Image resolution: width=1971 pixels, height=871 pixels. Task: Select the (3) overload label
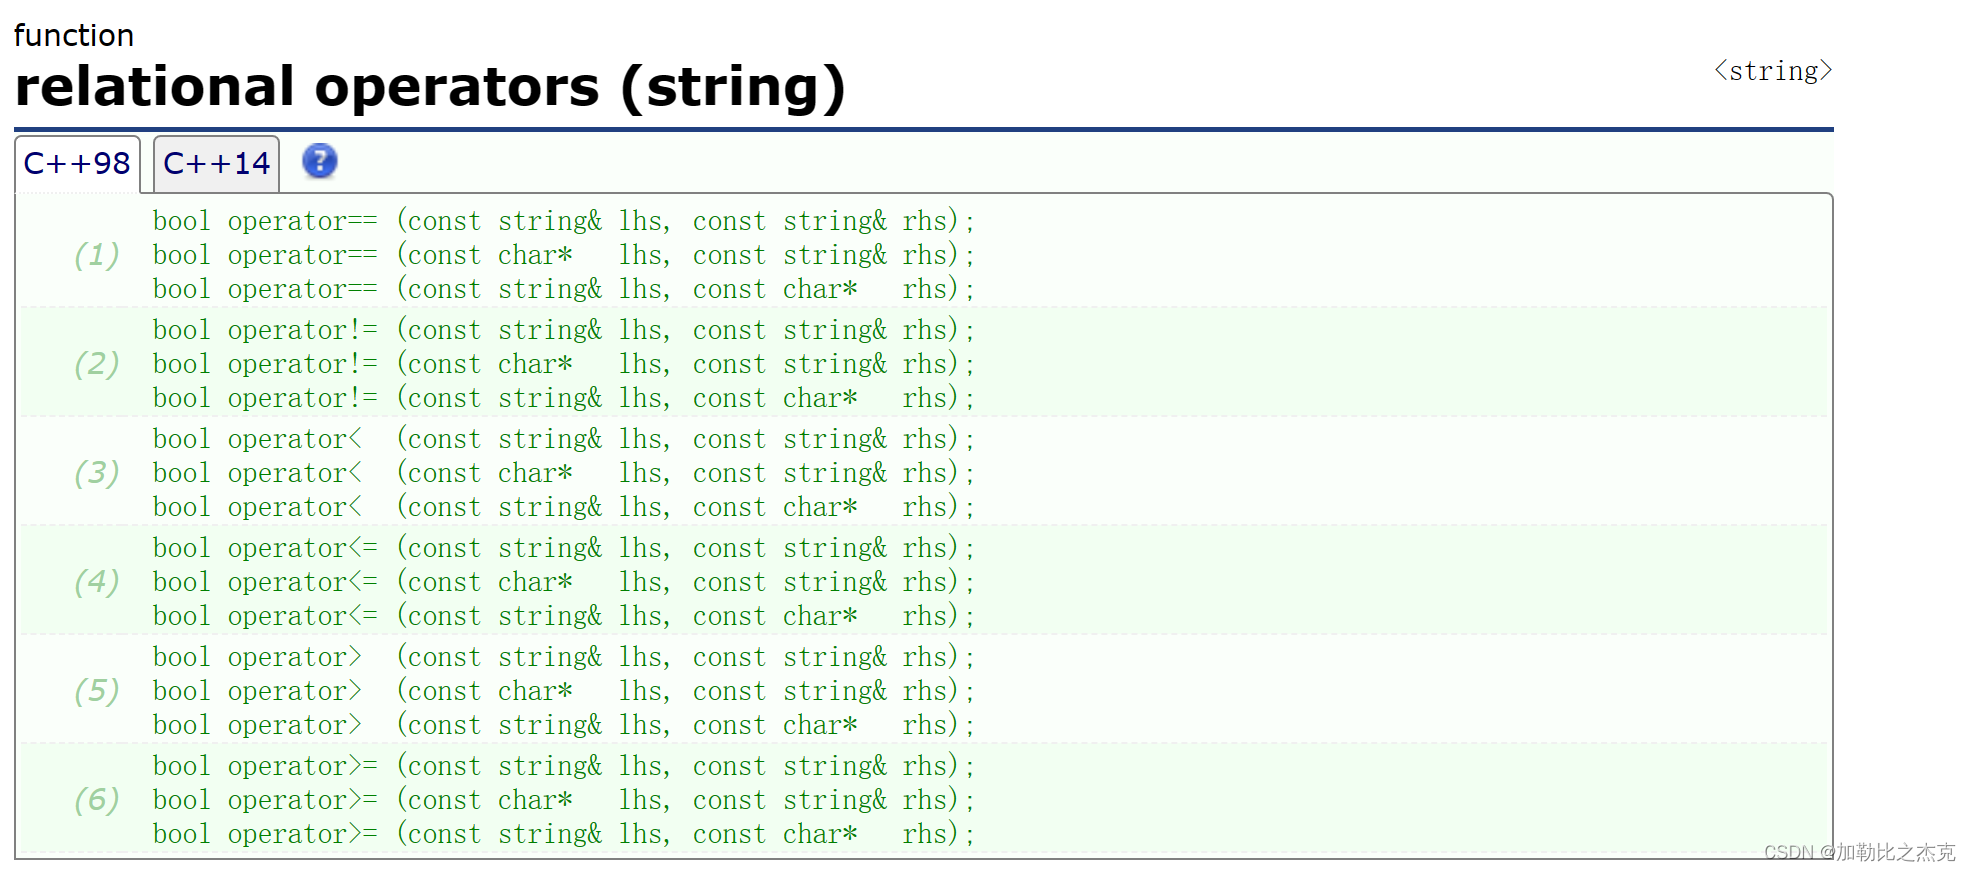click(97, 473)
